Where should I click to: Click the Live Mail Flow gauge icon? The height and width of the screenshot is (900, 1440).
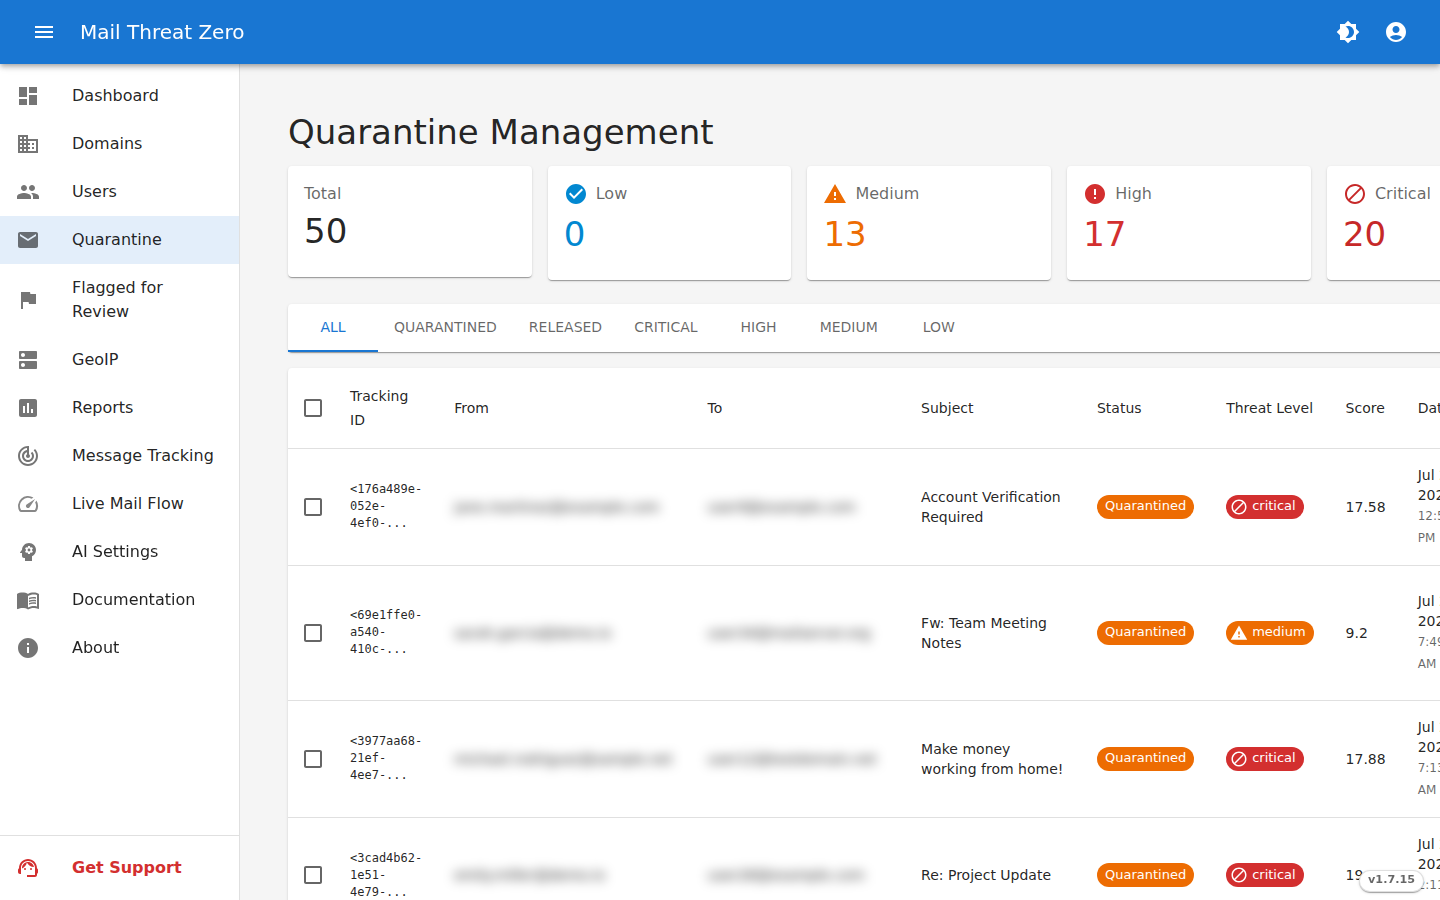(x=28, y=504)
